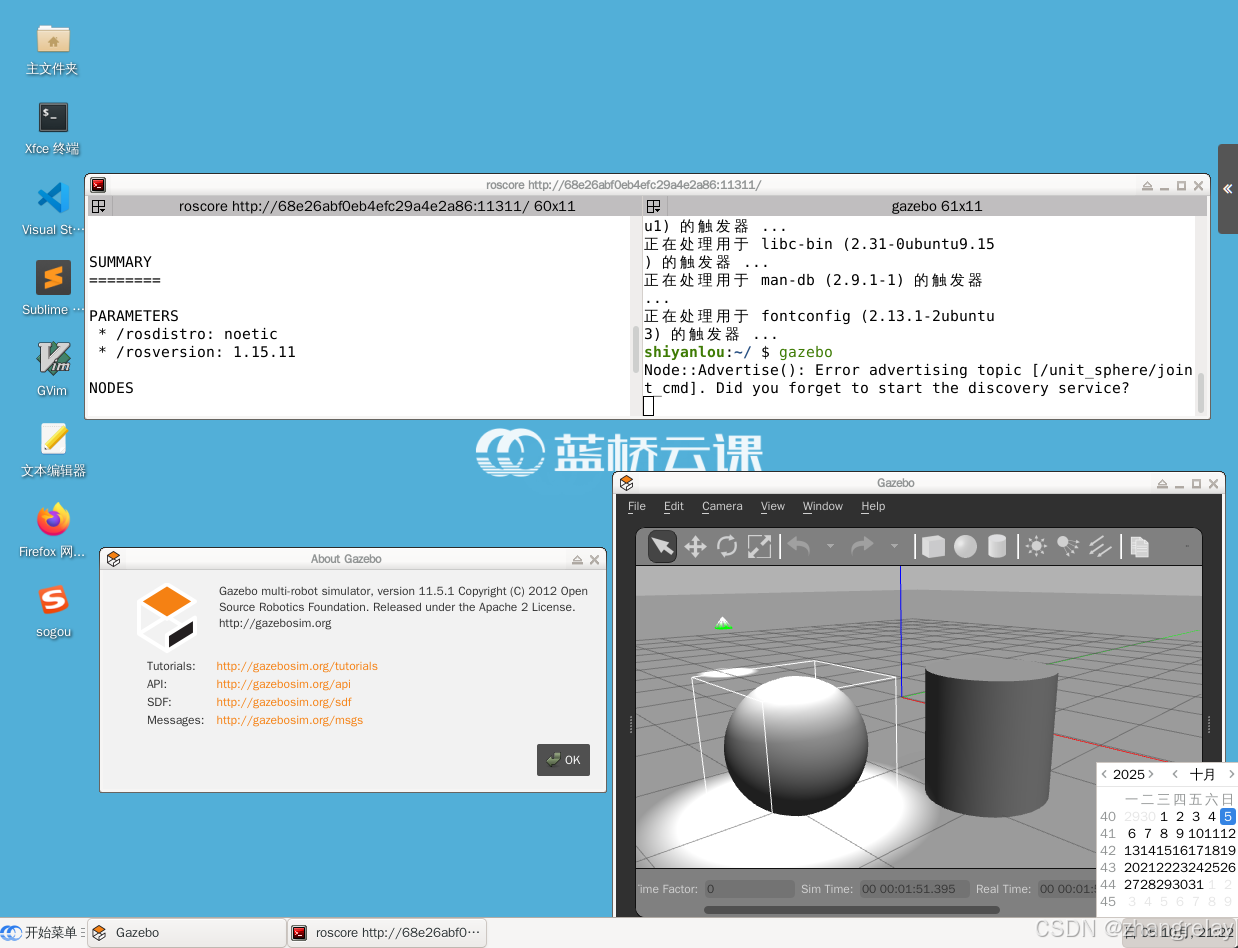The height and width of the screenshot is (948, 1238).
Task: Launch the Xfce 终端 desktop icon
Action: tap(52, 129)
